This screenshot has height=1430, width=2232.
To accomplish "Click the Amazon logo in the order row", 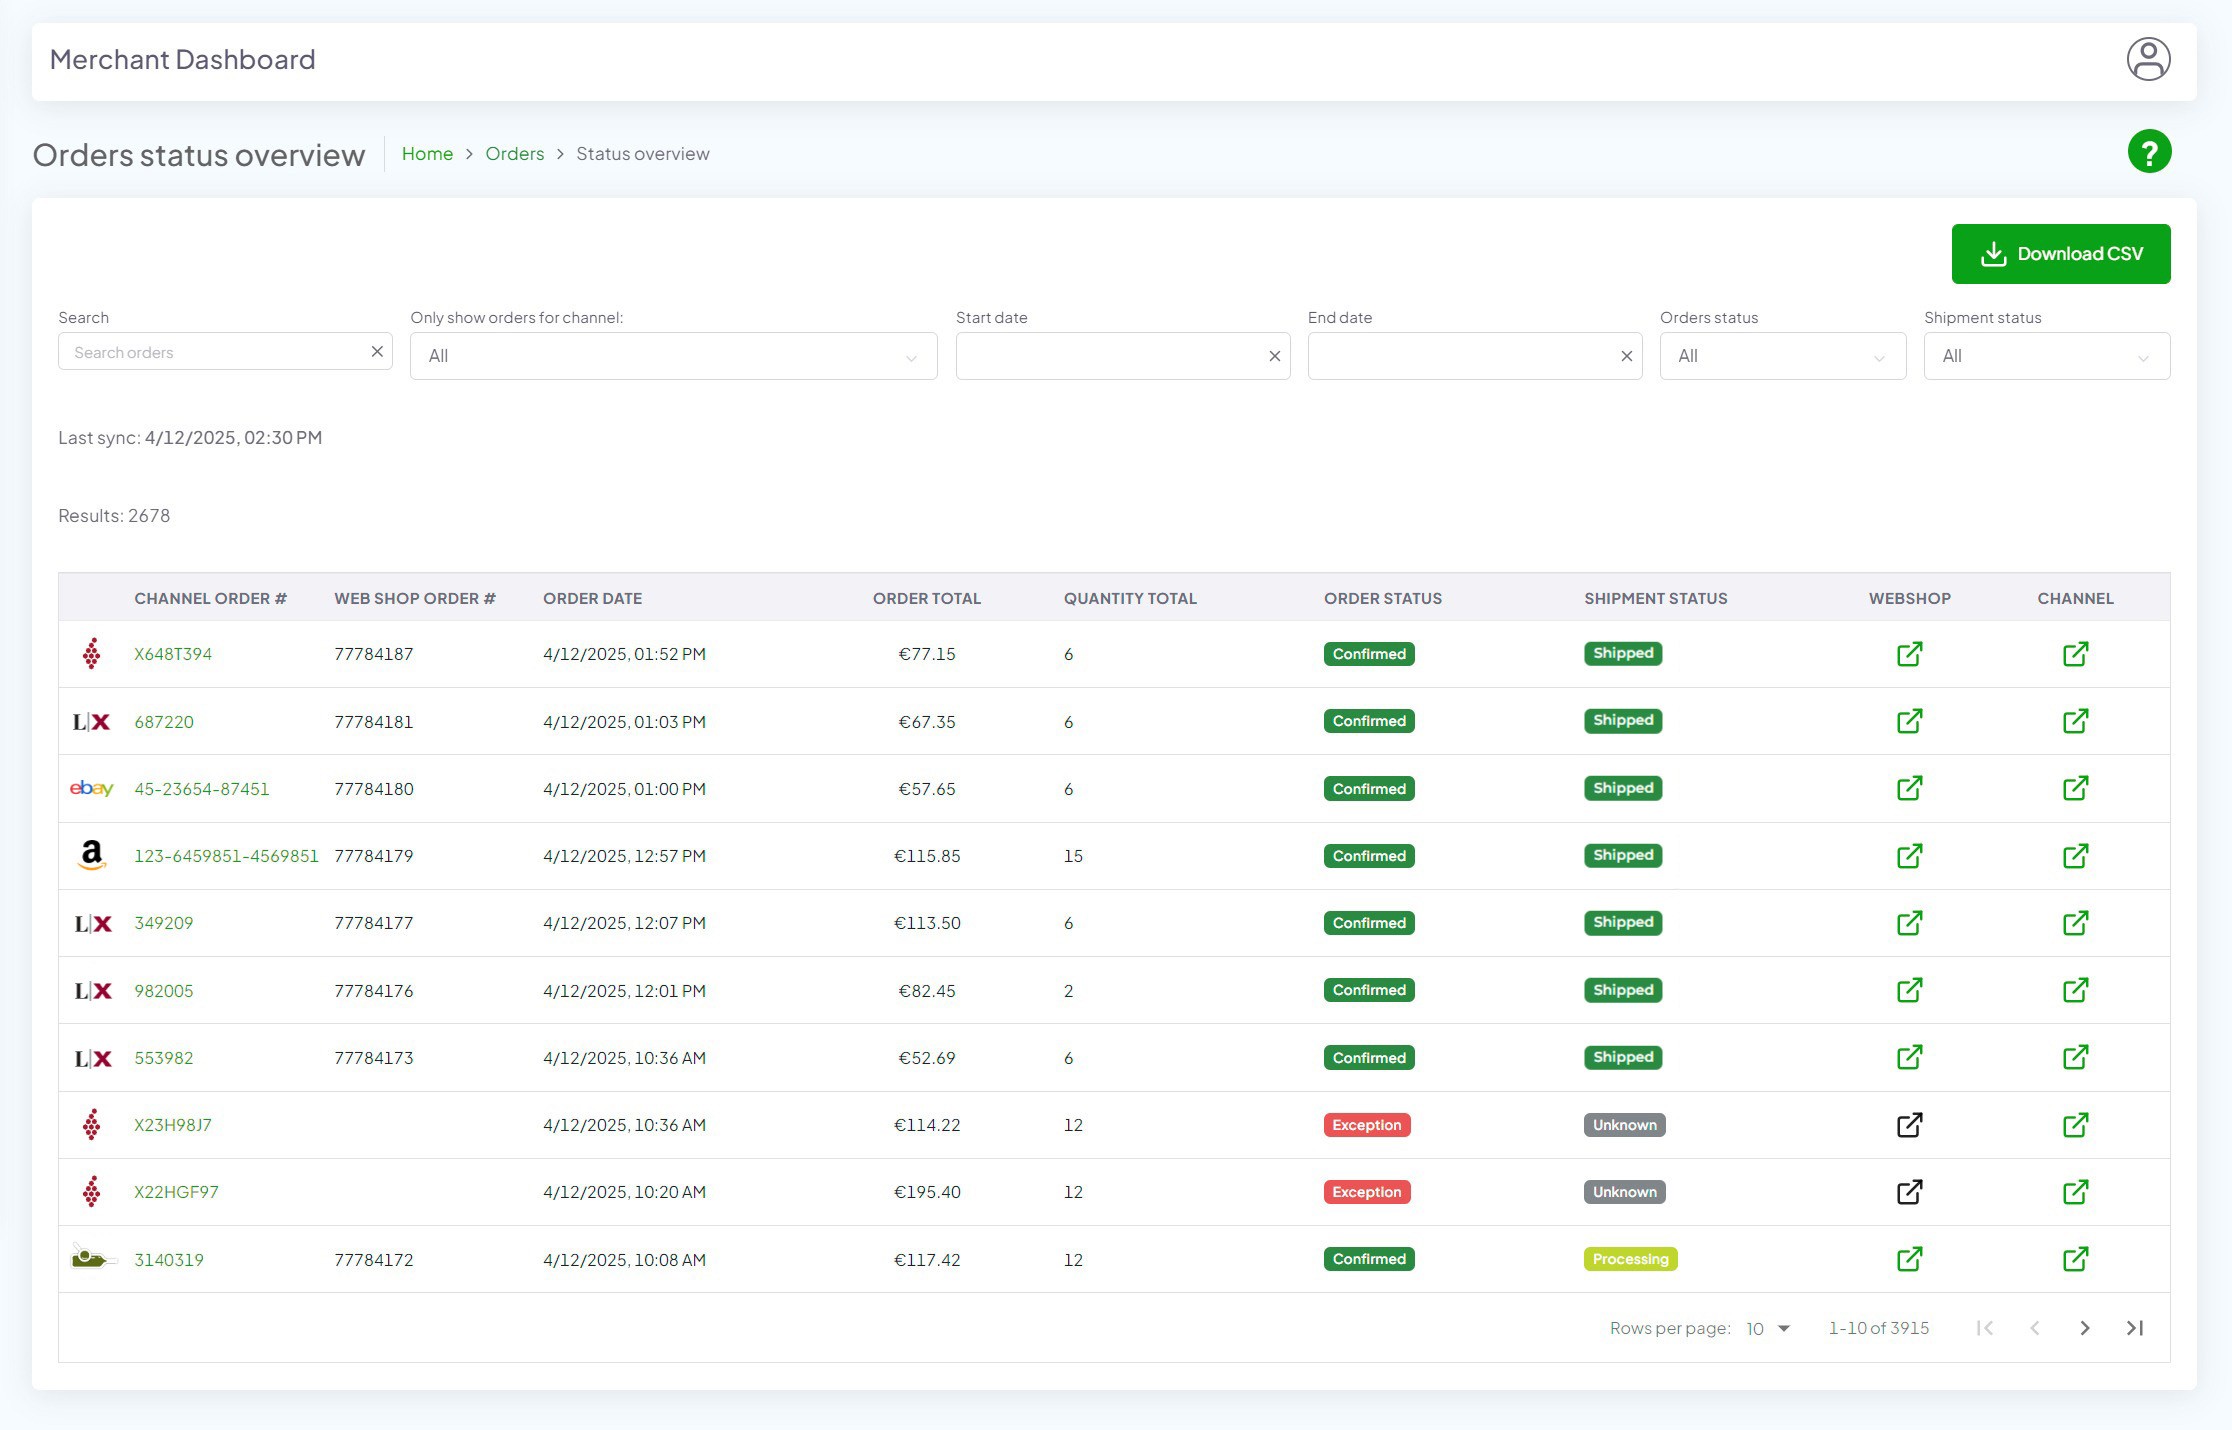I will pyautogui.click(x=91, y=855).
